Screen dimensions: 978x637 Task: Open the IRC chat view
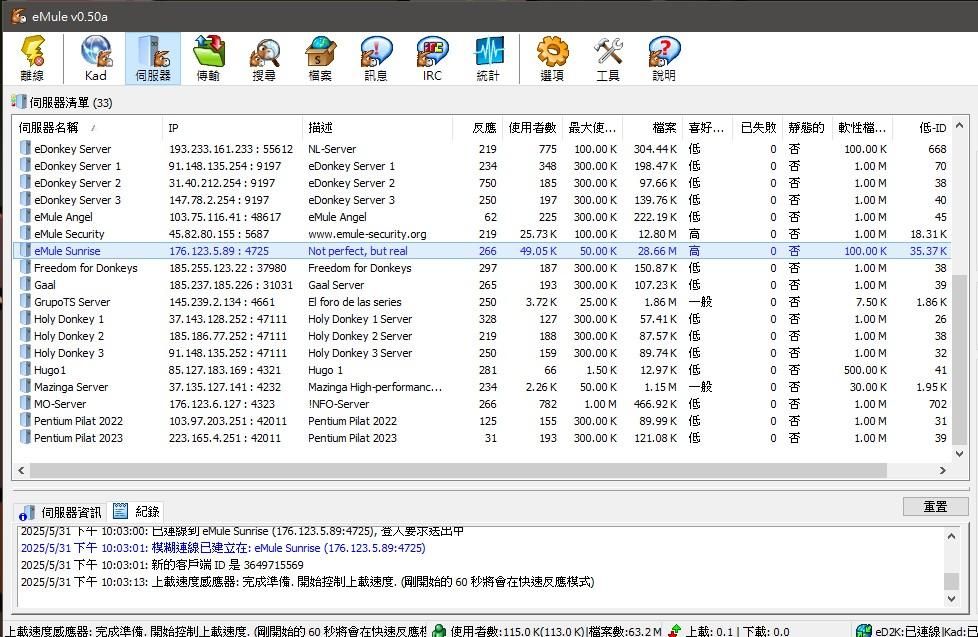click(x=432, y=58)
